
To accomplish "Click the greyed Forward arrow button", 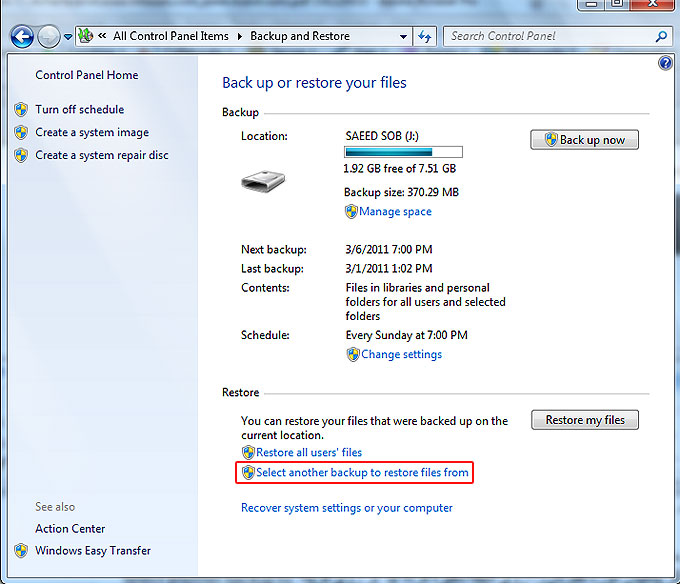I will click(49, 37).
